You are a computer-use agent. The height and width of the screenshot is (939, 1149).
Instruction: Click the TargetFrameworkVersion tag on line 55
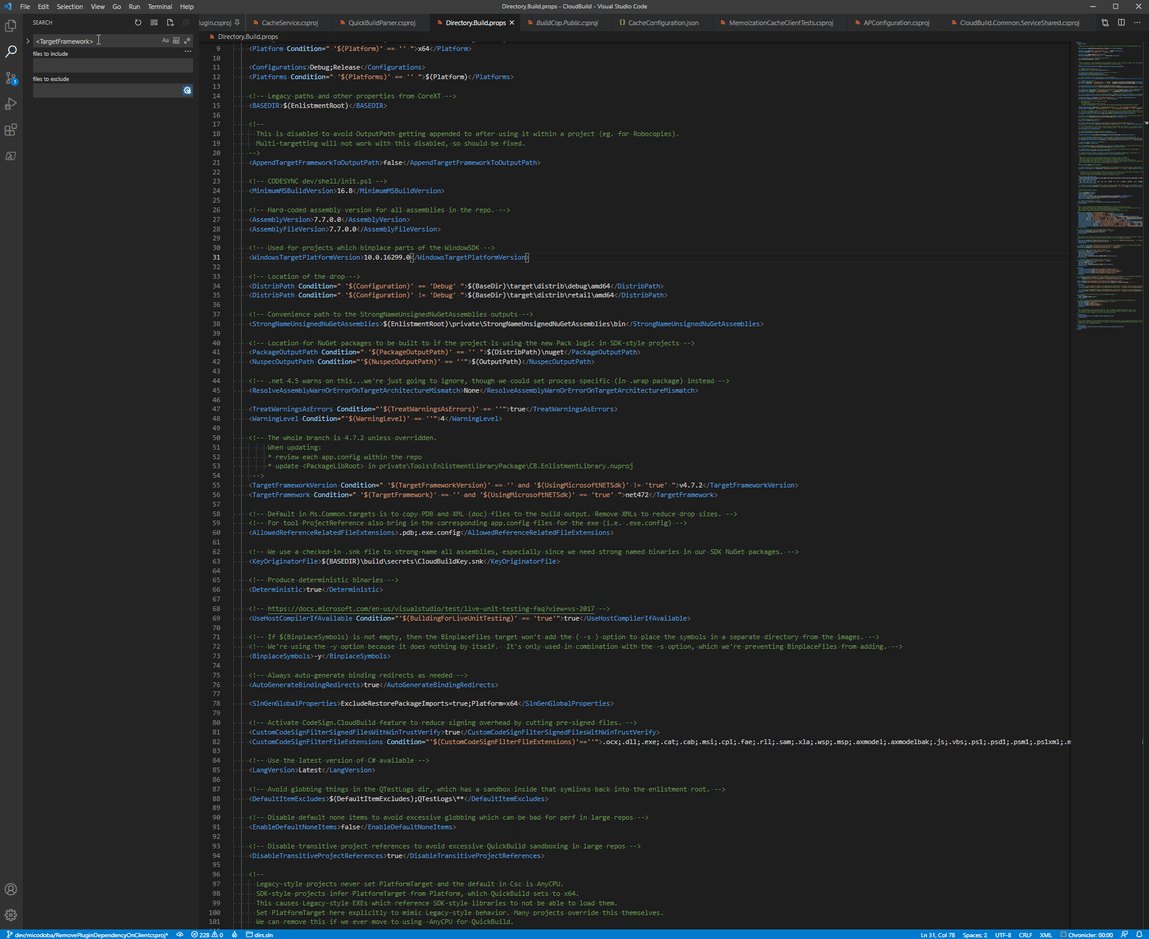295,485
